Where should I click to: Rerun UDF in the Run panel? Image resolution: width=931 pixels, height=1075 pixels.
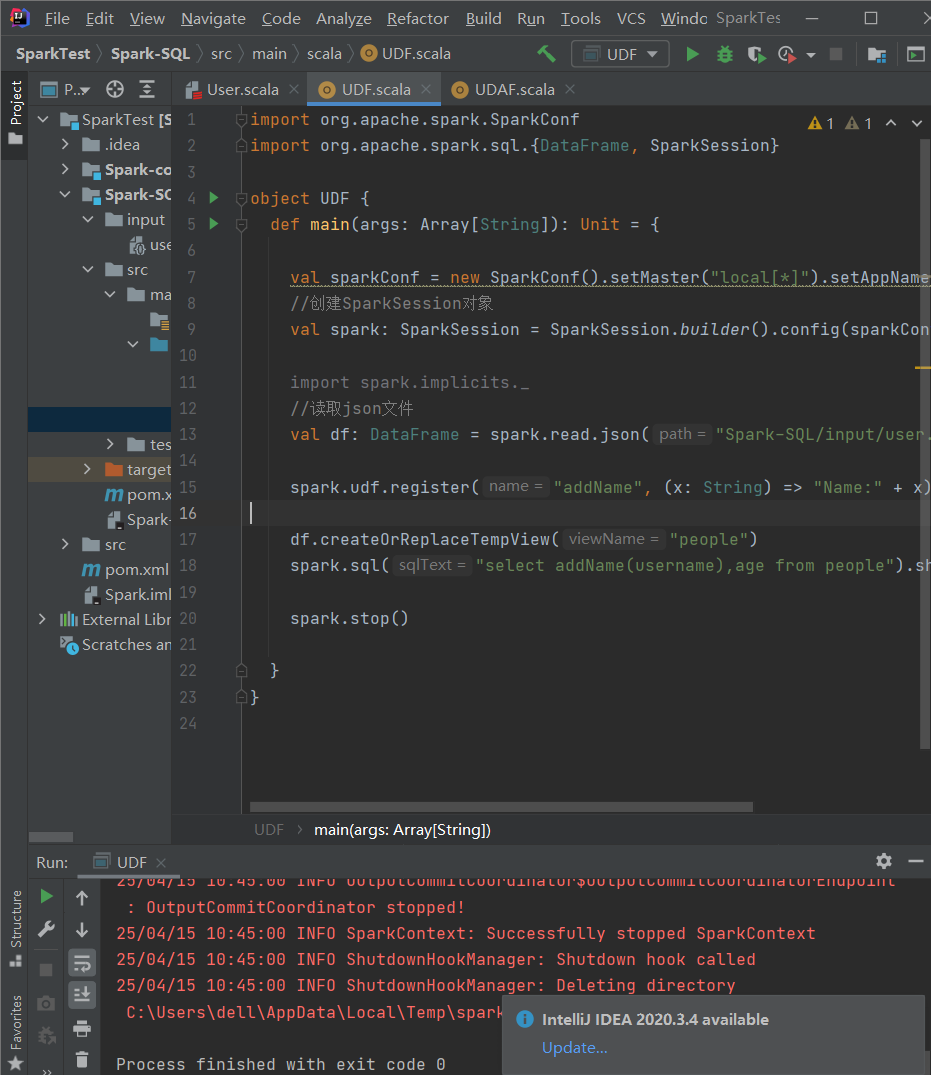[46, 896]
